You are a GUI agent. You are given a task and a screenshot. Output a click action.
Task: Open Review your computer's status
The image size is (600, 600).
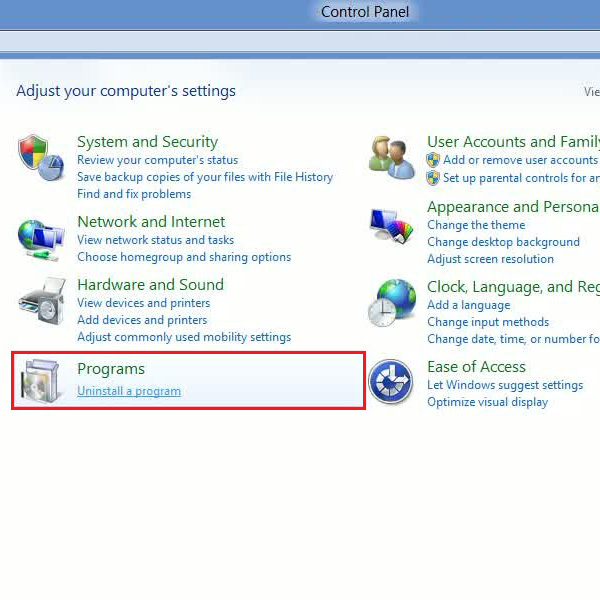pyautogui.click(x=158, y=160)
